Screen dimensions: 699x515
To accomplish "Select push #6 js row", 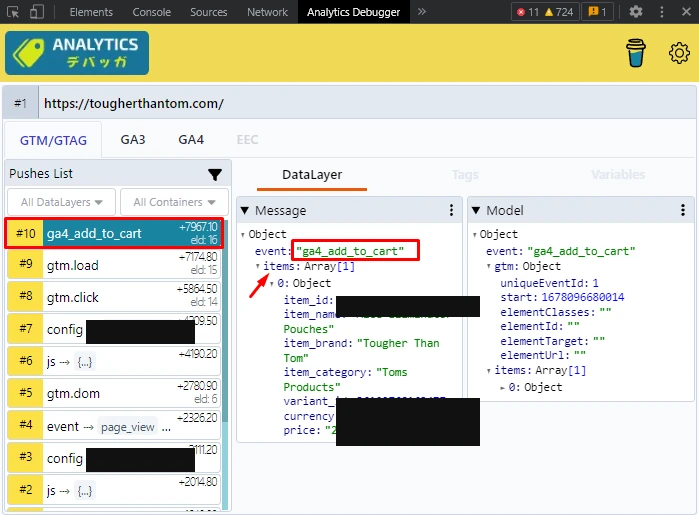I will coord(114,361).
